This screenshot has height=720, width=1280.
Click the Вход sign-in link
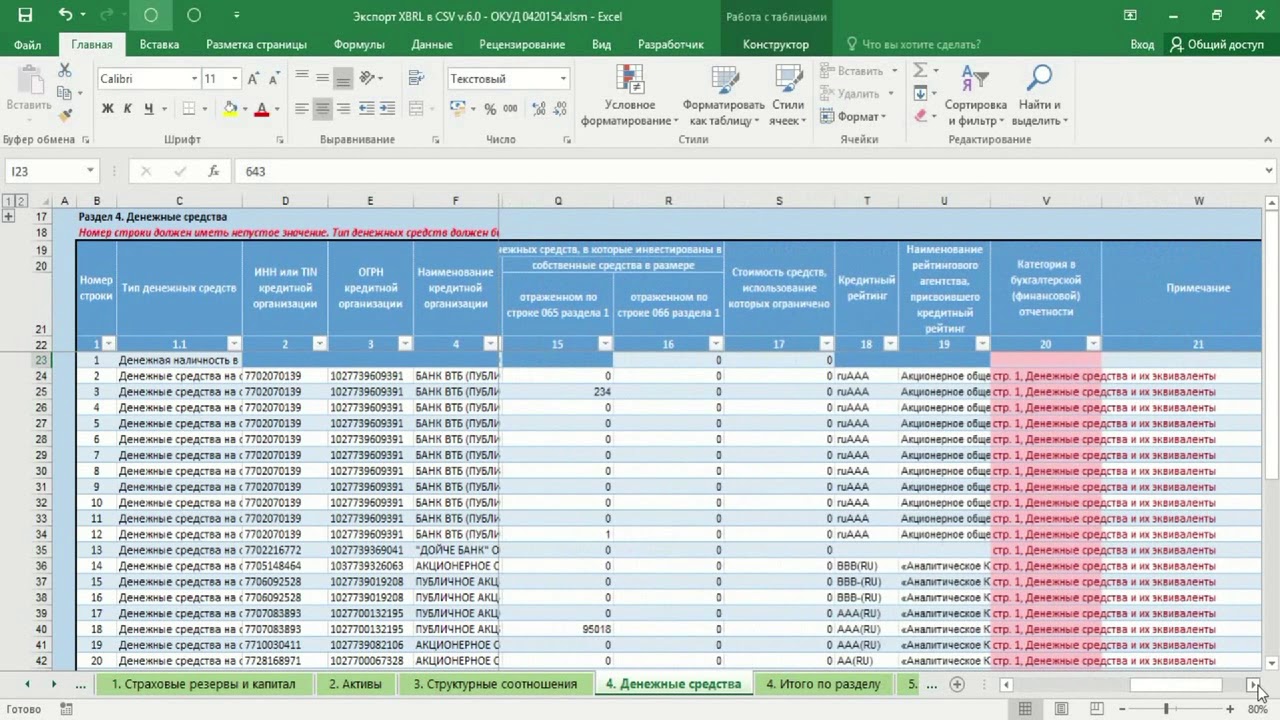click(1142, 45)
